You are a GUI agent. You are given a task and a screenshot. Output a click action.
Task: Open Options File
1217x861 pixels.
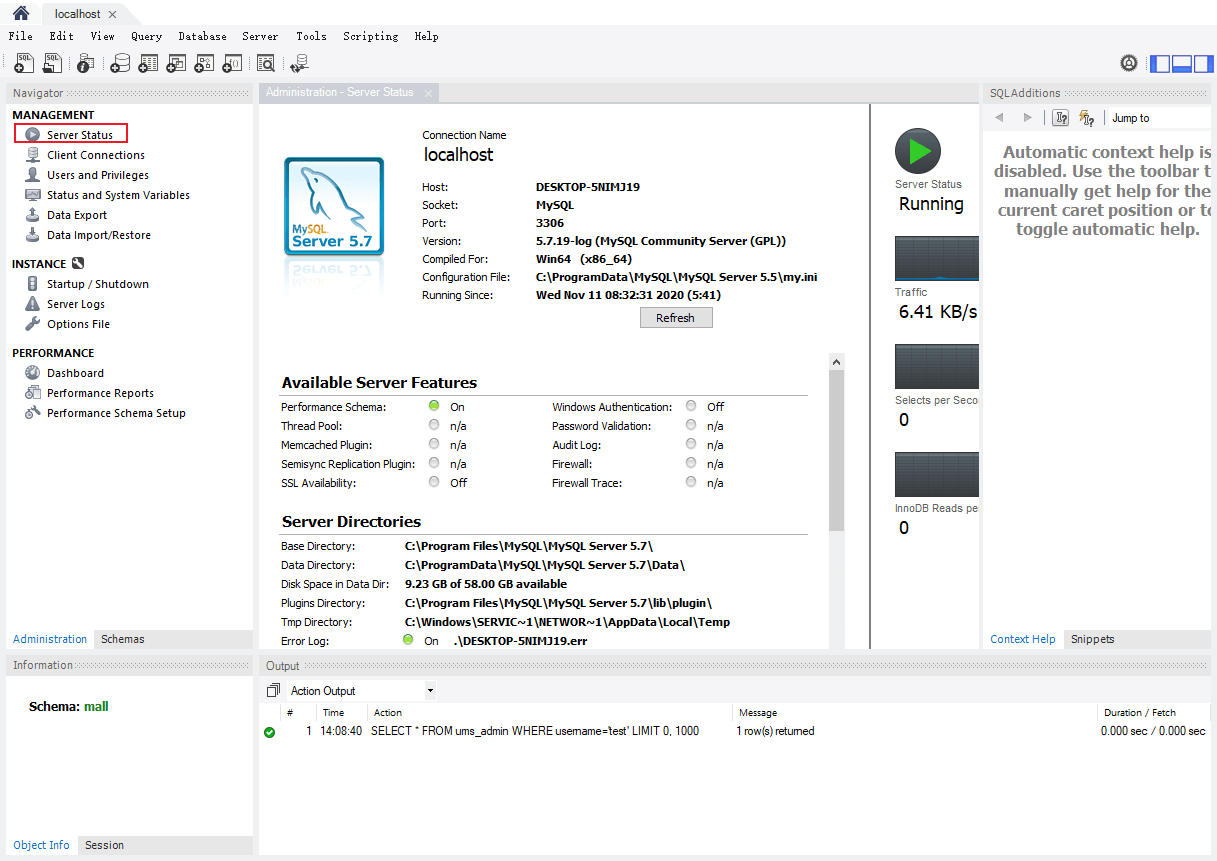pos(78,324)
